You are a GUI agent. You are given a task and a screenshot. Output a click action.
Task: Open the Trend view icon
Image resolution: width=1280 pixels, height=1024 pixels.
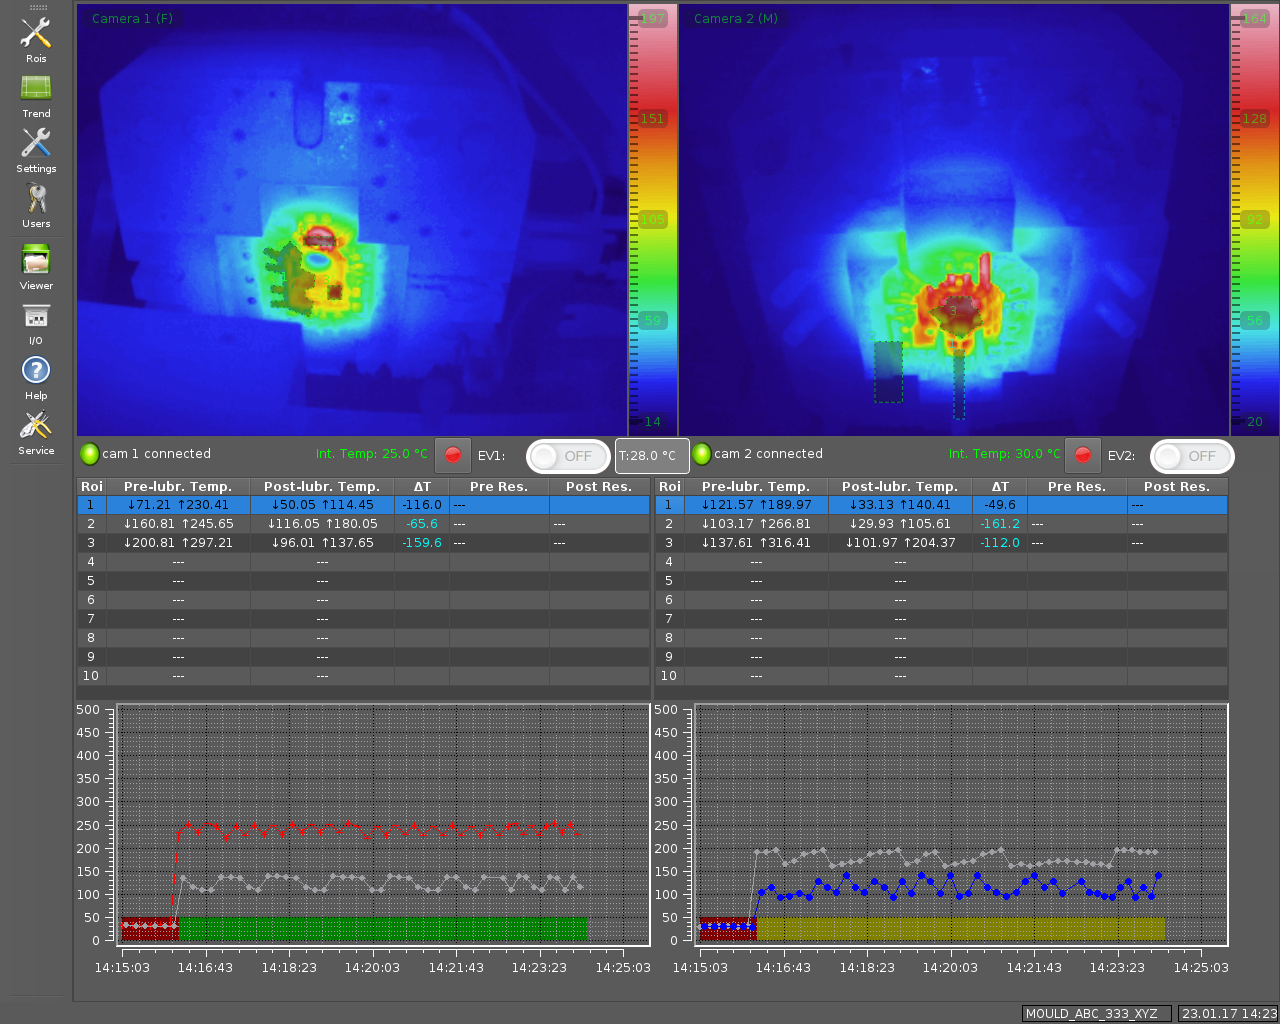tap(36, 90)
